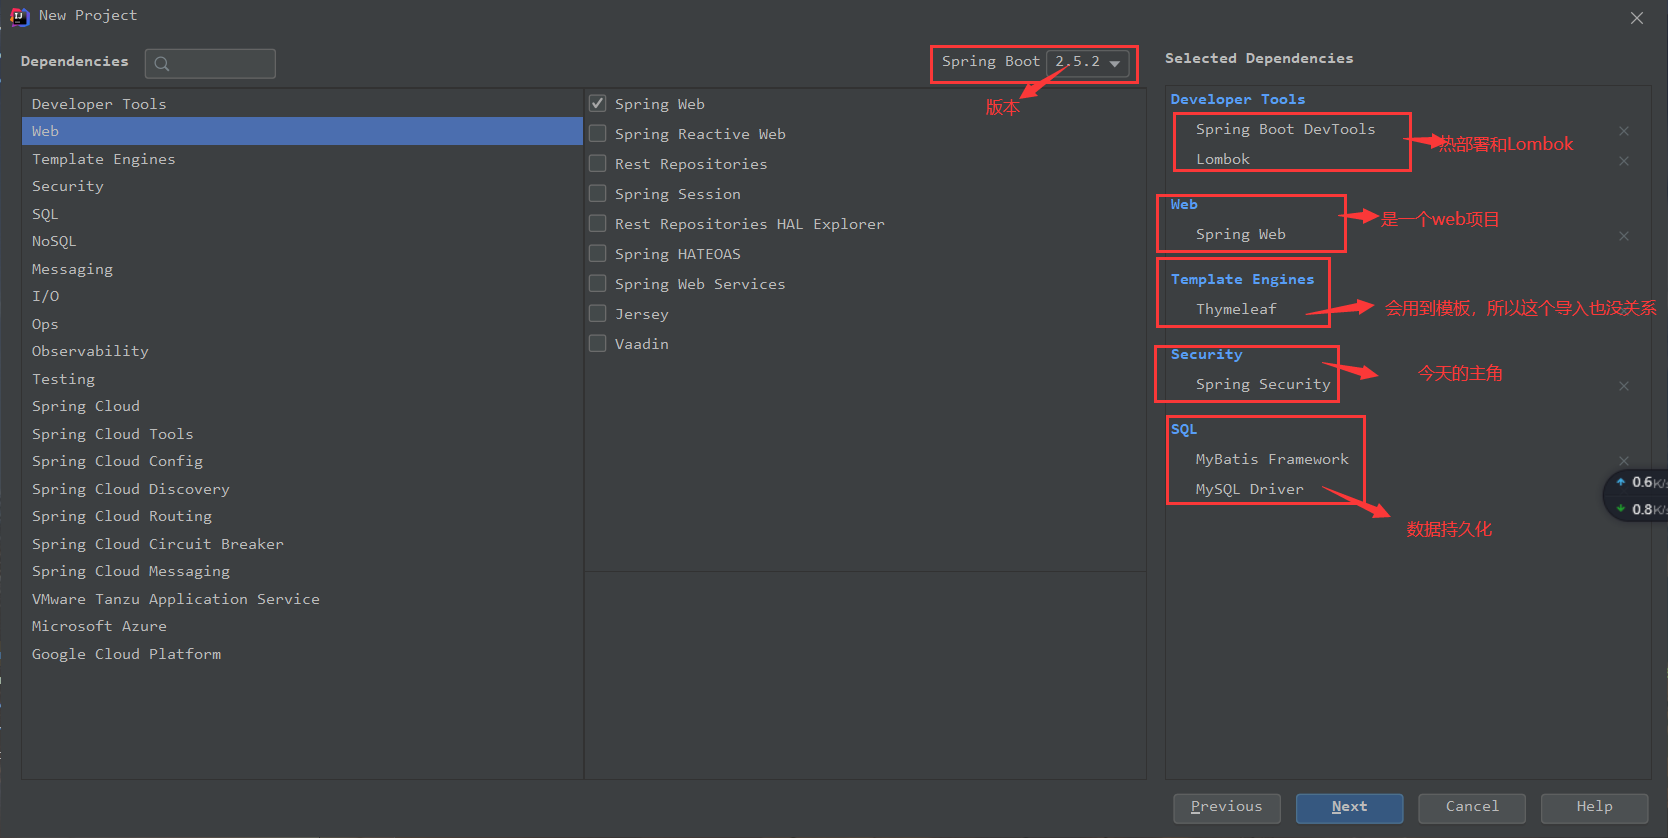Image resolution: width=1668 pixels, height=838 pixels.
Task: Open the Messaging category
Action: [302, 269]
